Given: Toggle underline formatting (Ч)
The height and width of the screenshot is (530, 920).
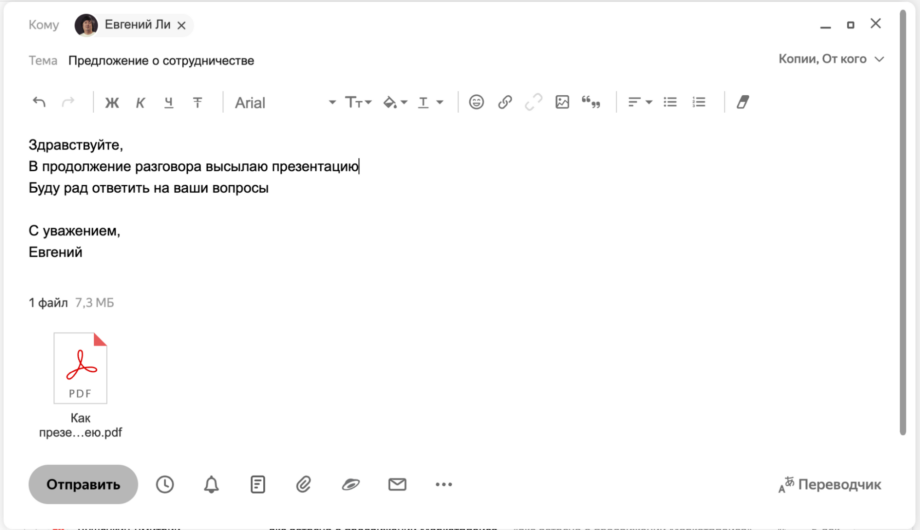Looking at the screenshot, I should pos(168,102).
